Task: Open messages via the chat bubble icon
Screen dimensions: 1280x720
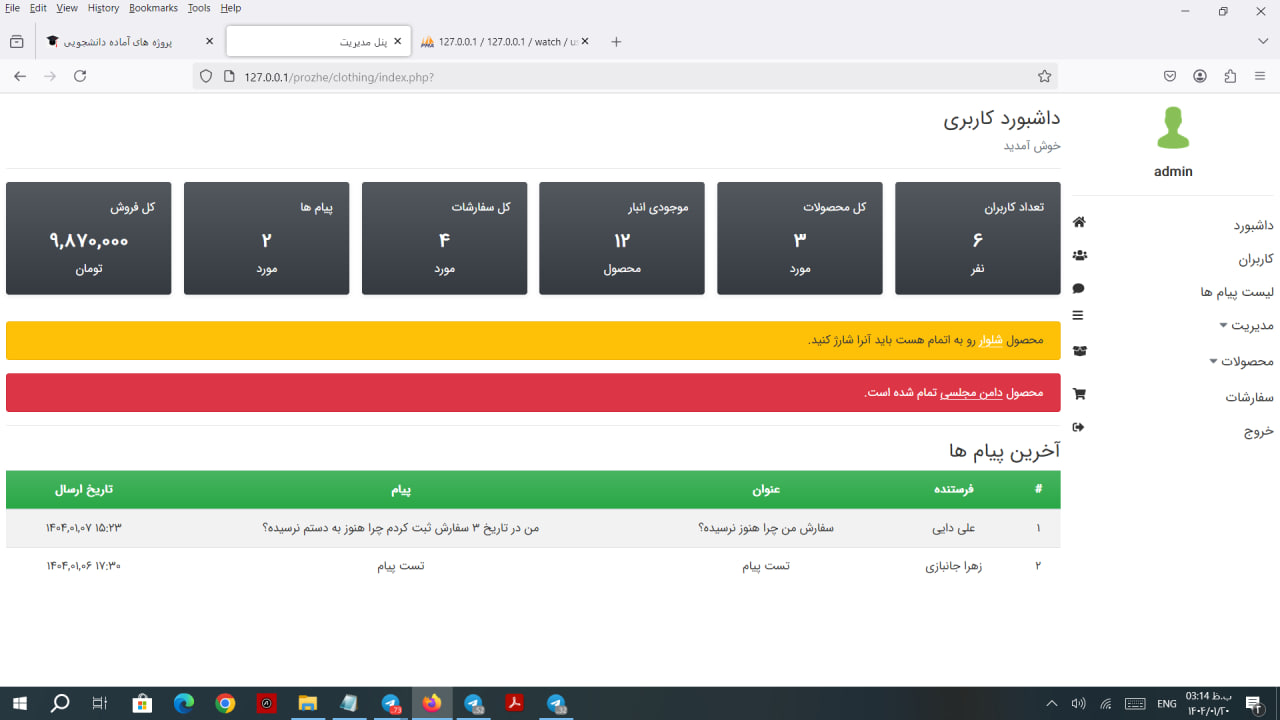Action: point(1078,288)
